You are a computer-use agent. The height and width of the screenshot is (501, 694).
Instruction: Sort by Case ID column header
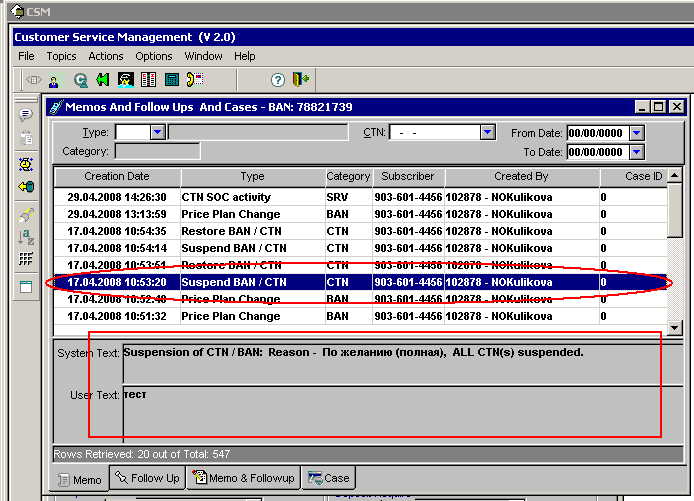(x=634, y=177)
